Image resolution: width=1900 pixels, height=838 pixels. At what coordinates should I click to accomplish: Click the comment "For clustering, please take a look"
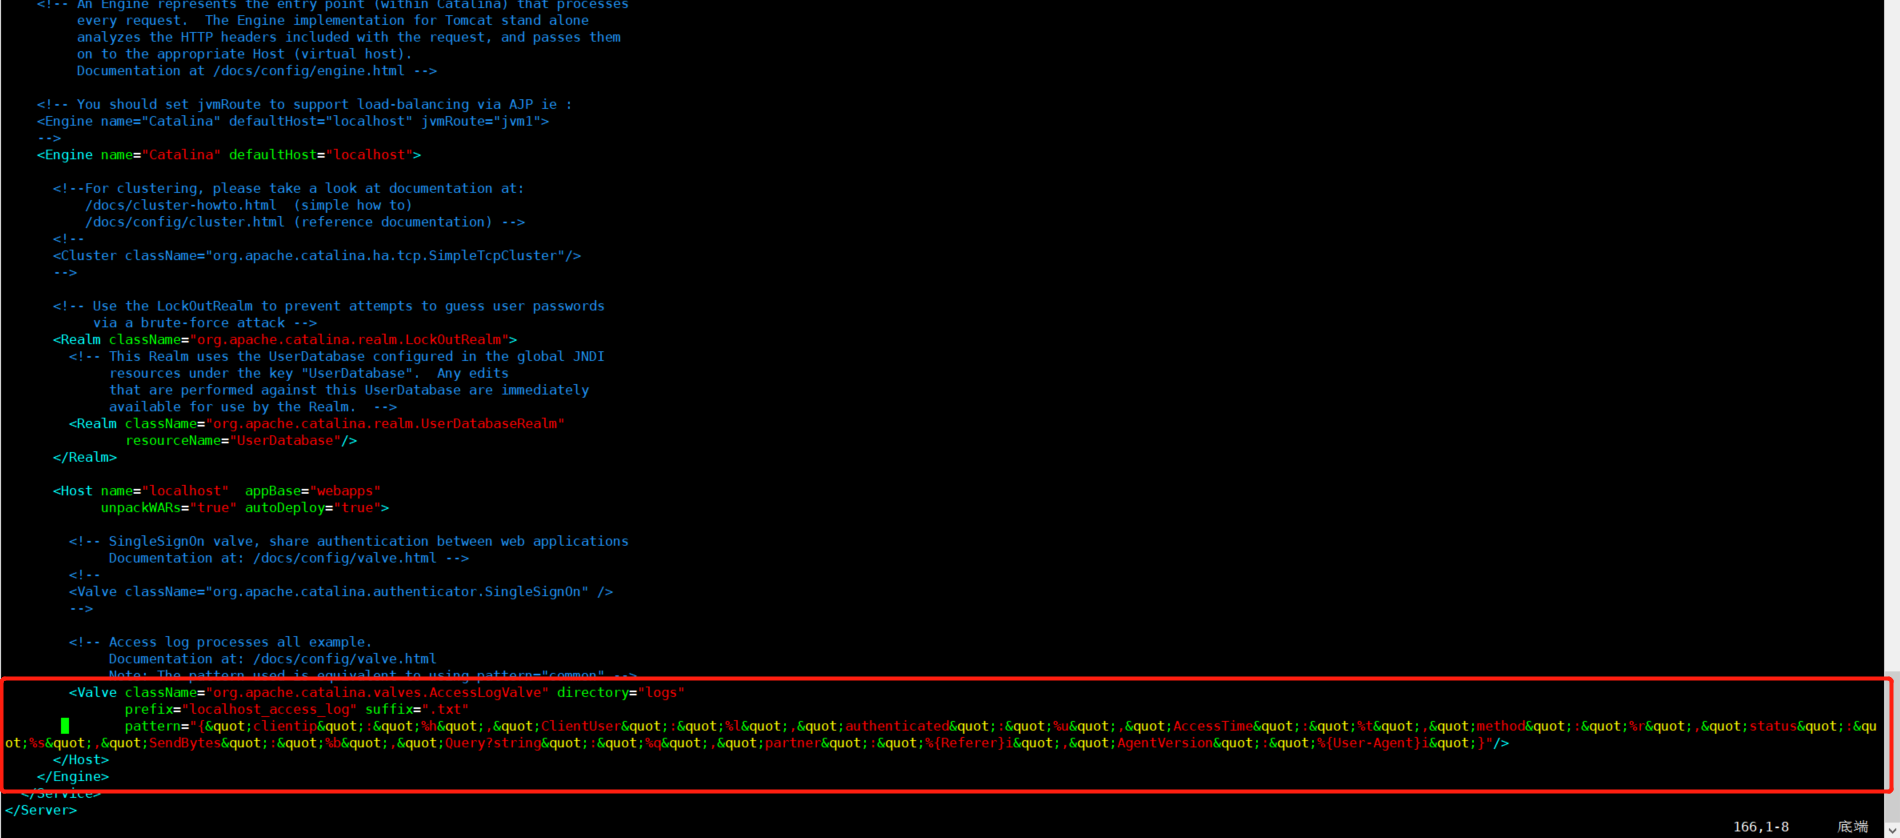289,188
